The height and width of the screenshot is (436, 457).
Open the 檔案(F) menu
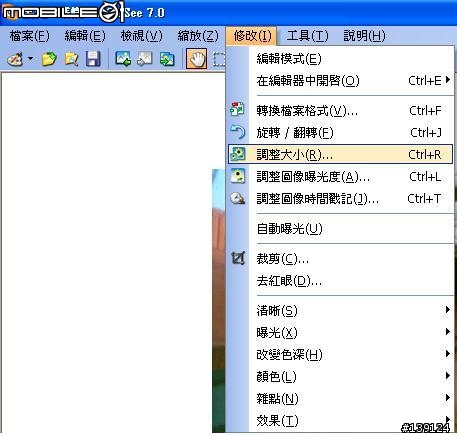coord(29,36)
